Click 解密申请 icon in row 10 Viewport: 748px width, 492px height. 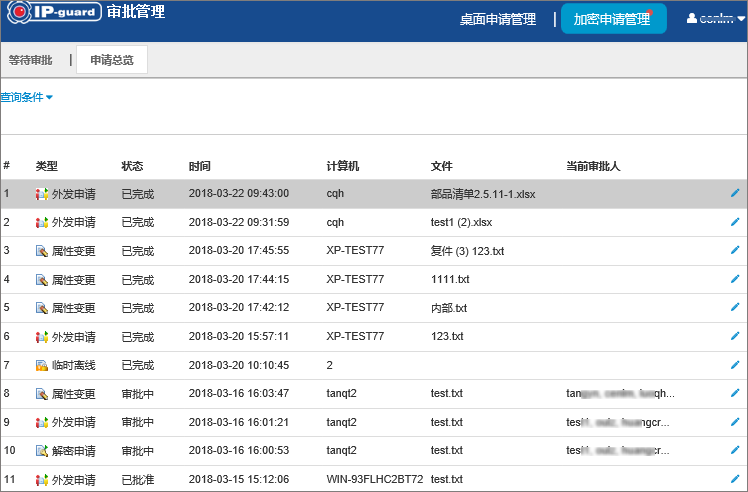coord(42,450)
